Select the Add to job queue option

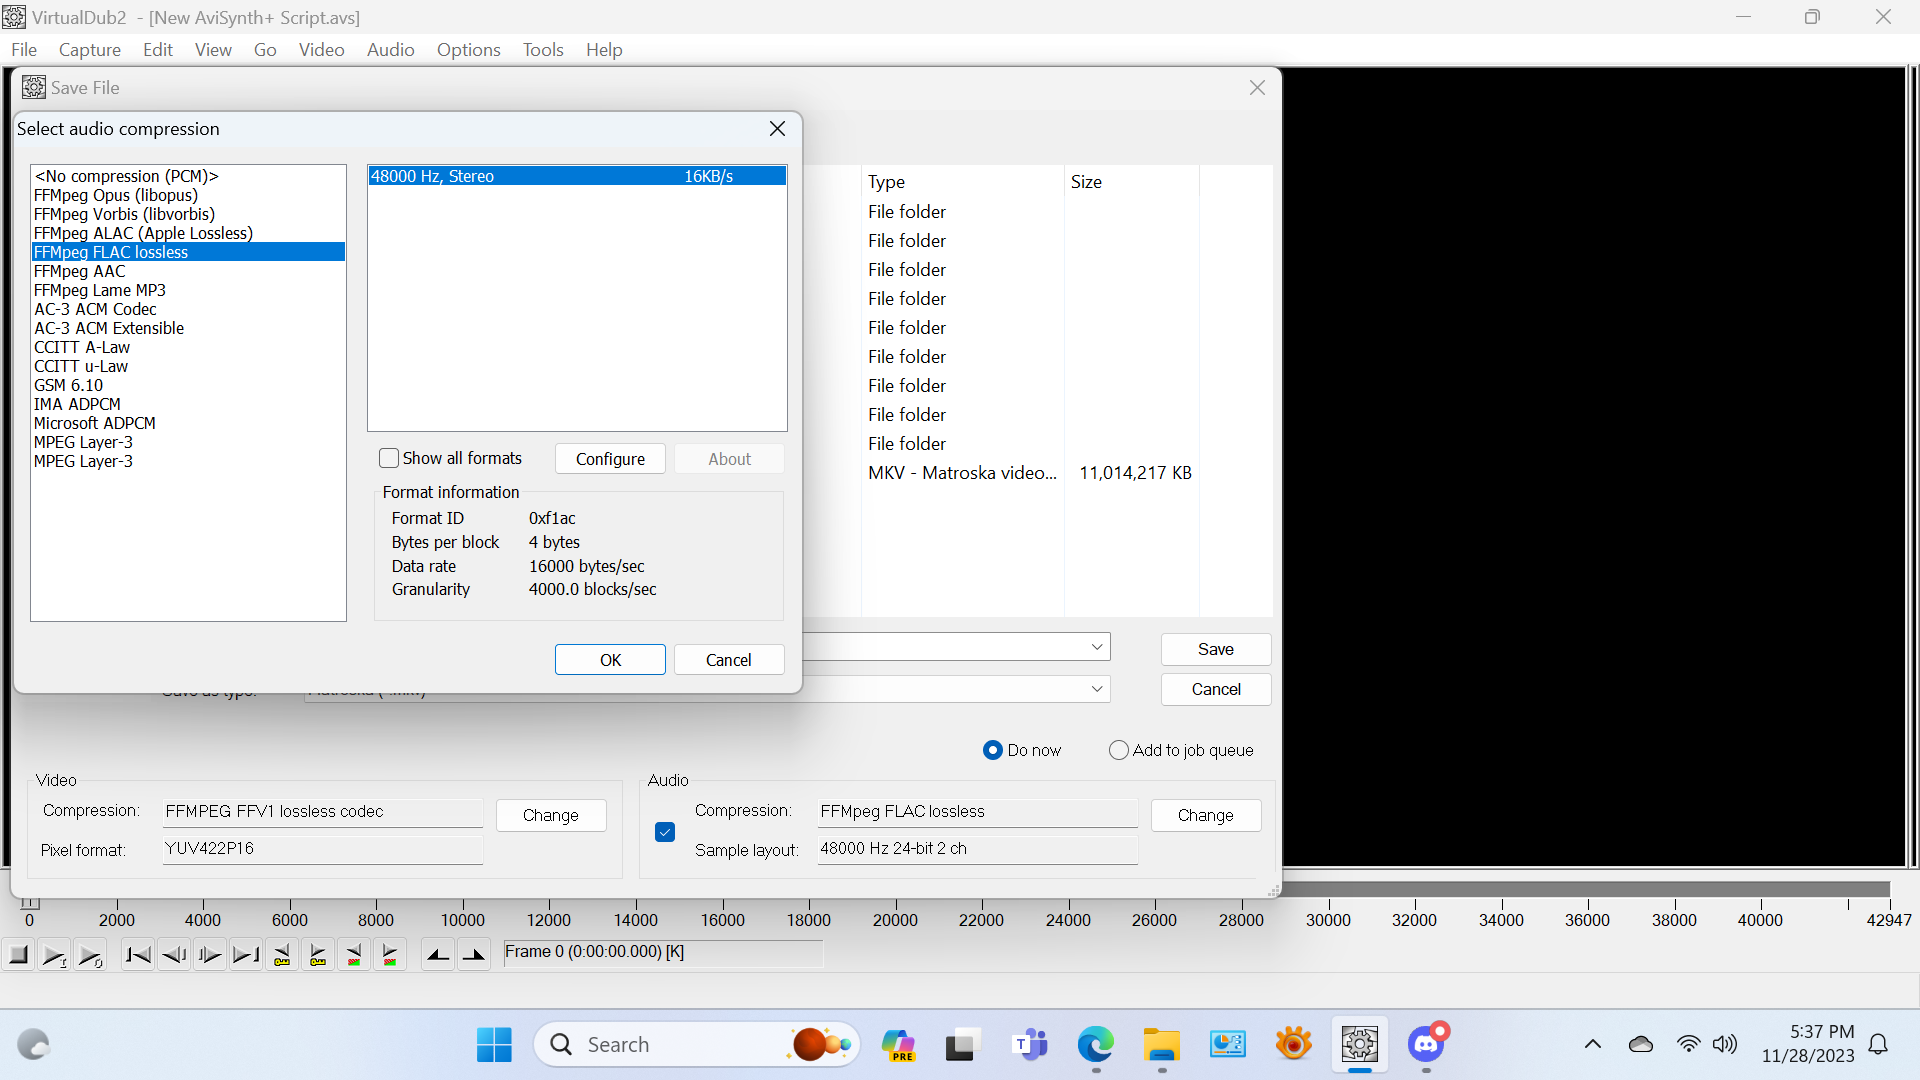[1119, 750]
